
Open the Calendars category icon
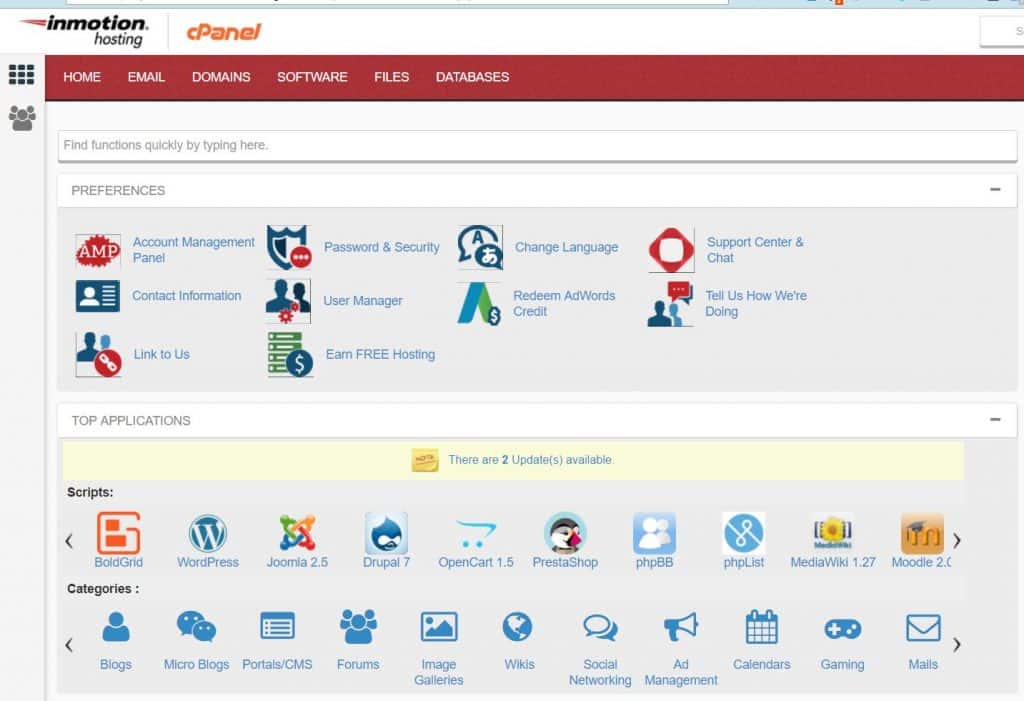point(761,628)
